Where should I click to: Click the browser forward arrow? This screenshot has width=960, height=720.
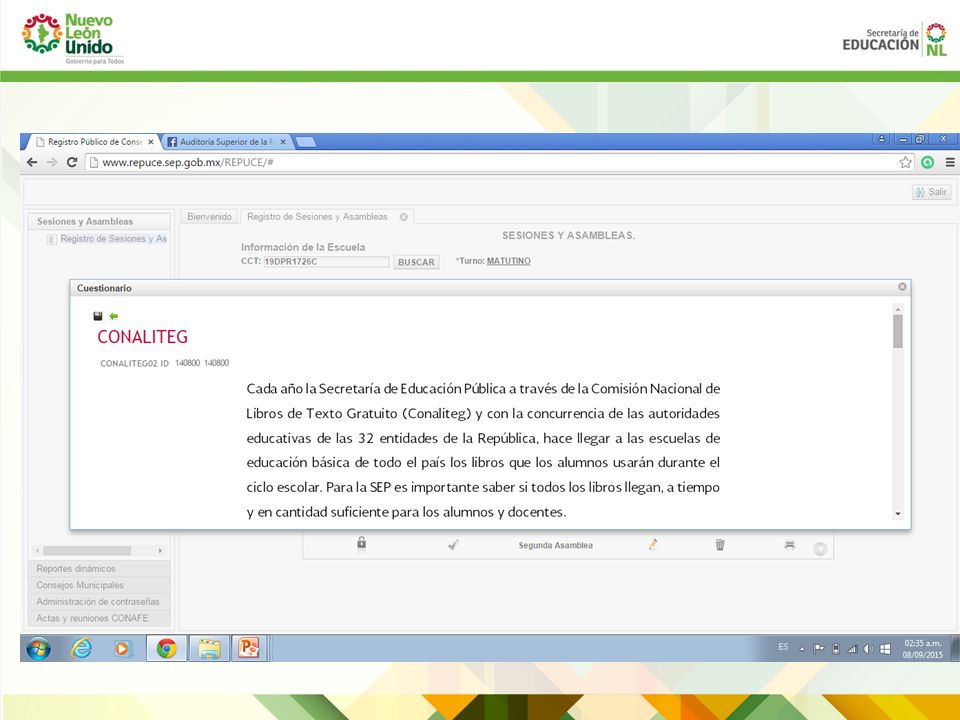[52, 162]
